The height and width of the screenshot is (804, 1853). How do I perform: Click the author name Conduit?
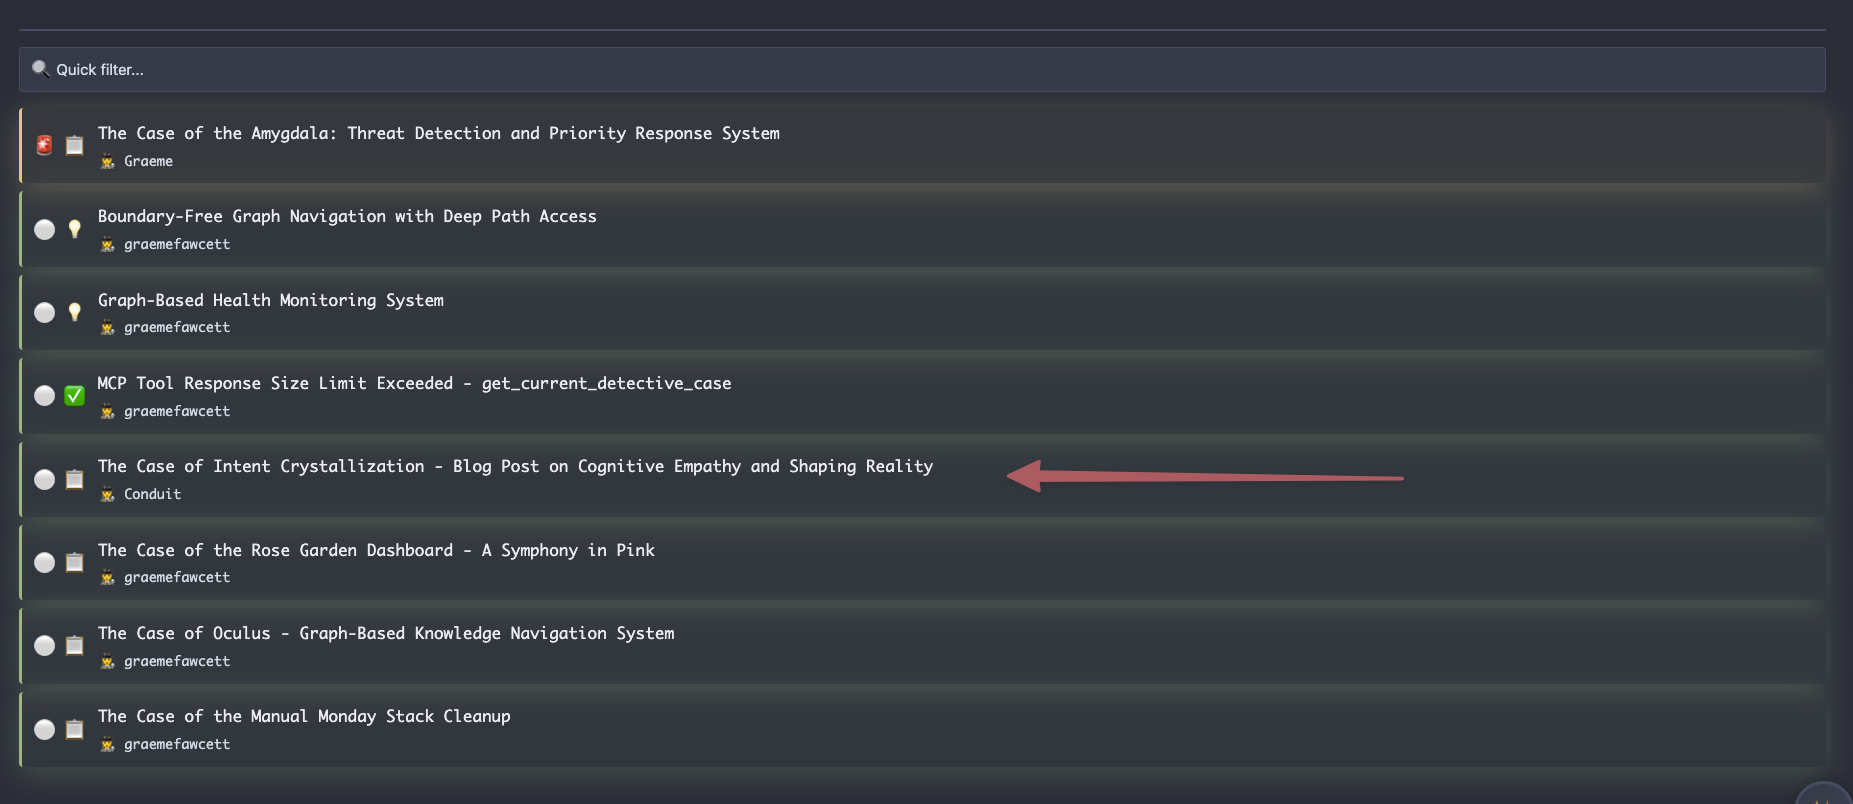click(152, 494)
